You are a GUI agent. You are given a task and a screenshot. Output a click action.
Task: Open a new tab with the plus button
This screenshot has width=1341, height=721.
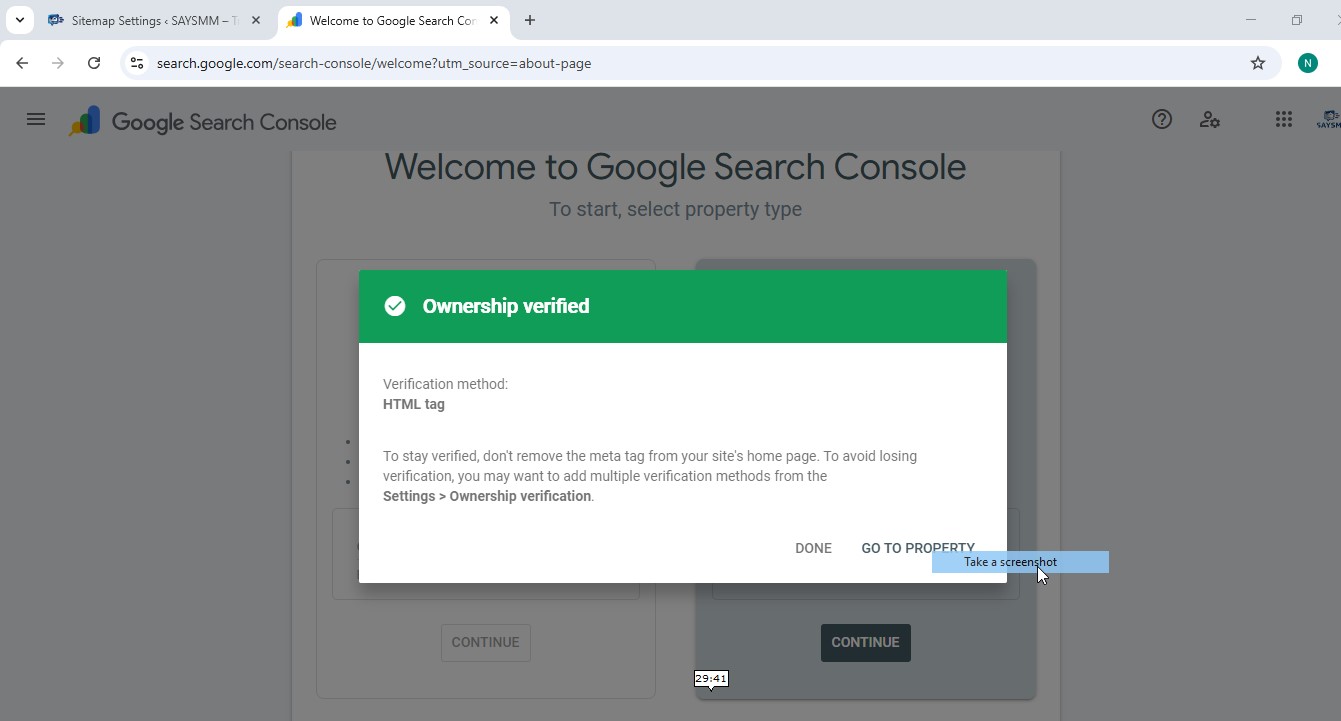coord(530,20)
